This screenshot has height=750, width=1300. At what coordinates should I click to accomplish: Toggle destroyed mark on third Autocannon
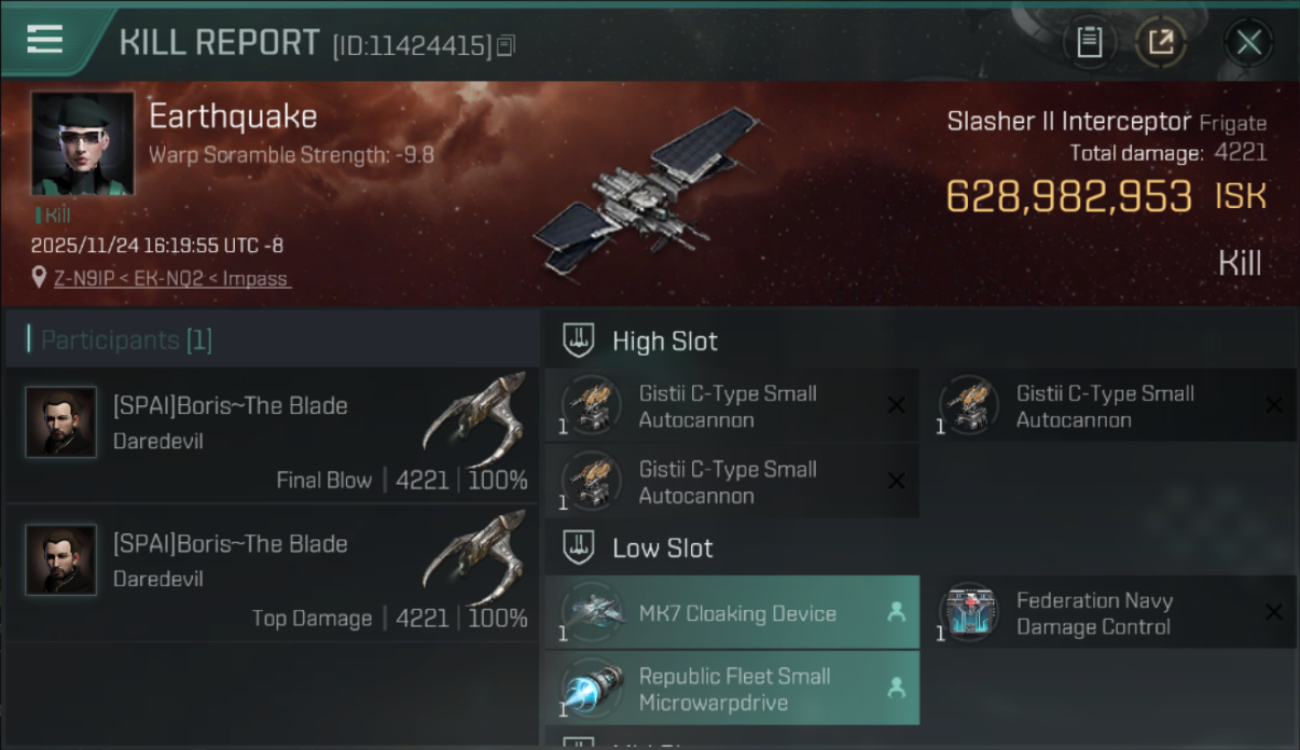coord(896,482)
